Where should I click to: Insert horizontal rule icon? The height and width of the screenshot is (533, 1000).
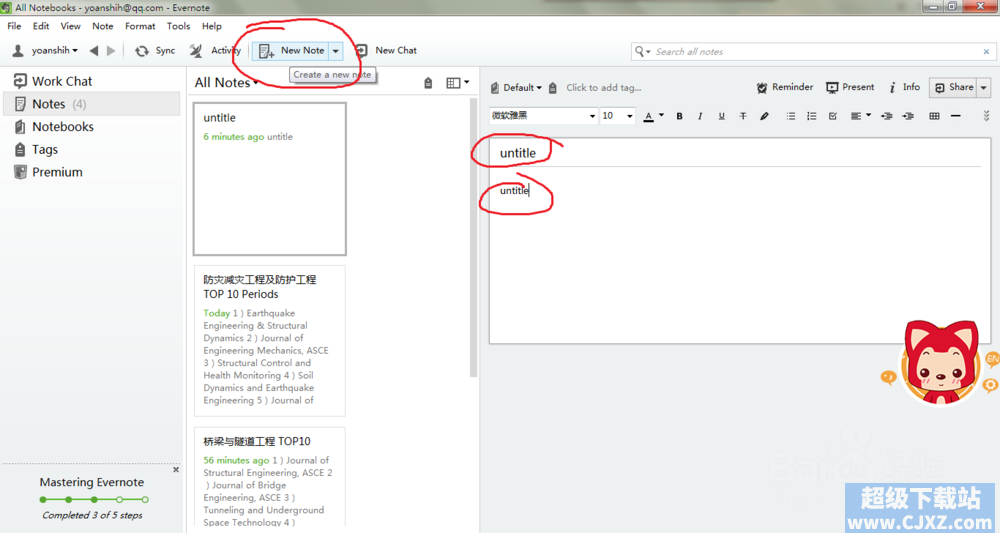coord(955,116)
